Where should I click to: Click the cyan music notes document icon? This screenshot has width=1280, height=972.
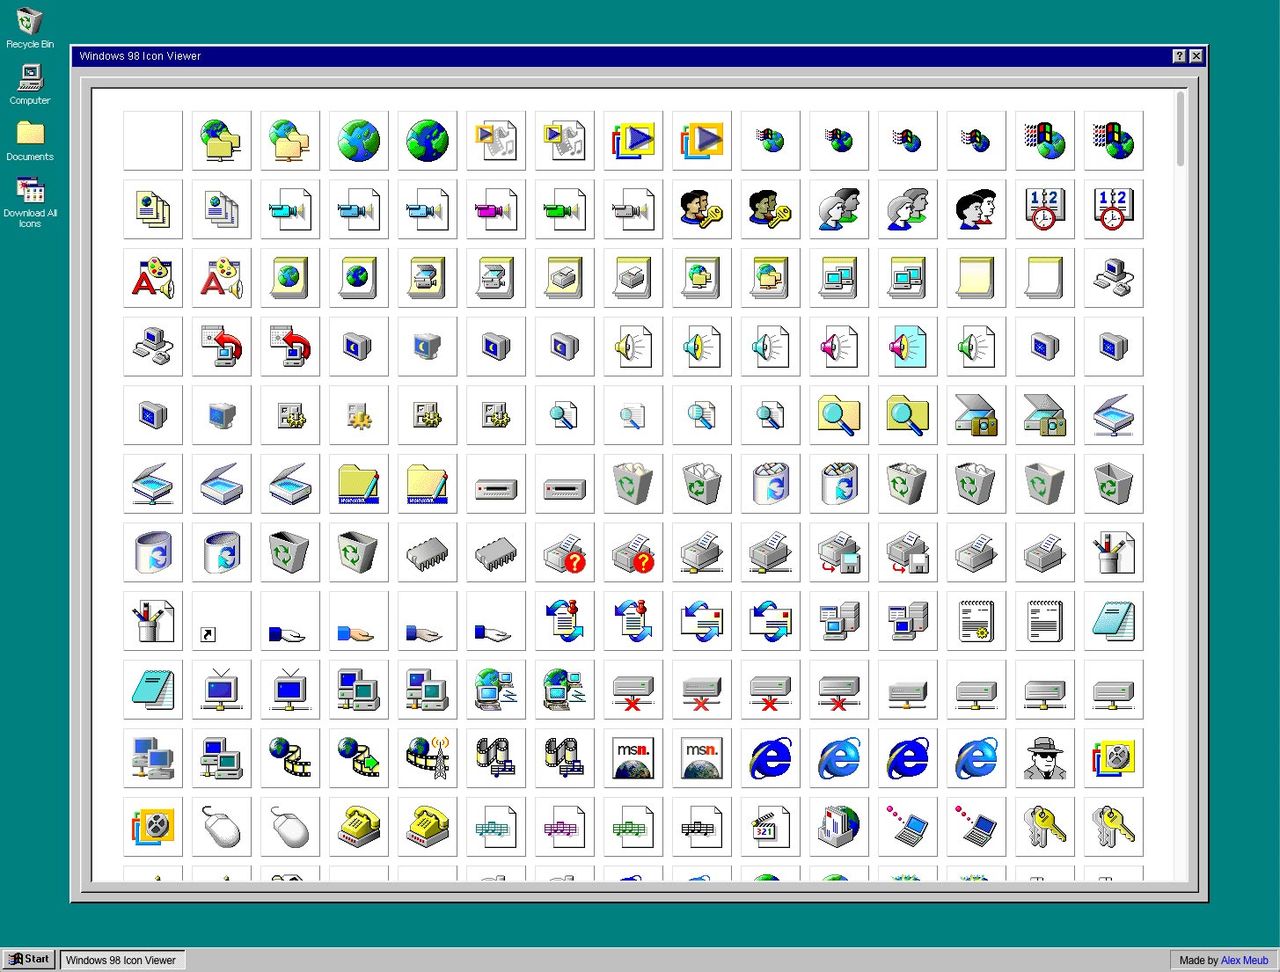(495, 827)
